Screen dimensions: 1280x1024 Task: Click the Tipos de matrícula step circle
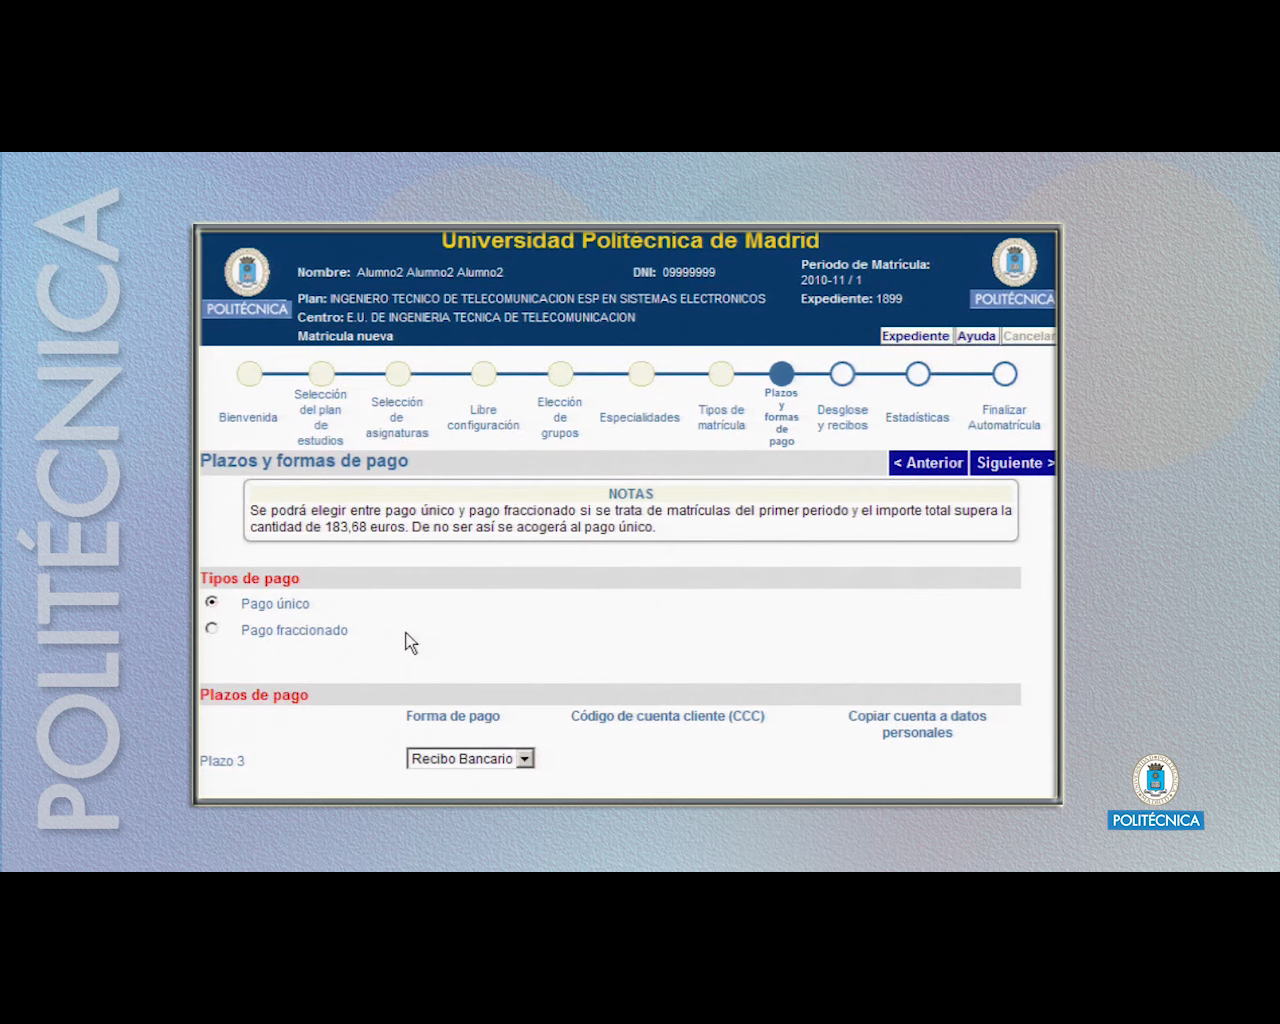(x=721, y=374)
